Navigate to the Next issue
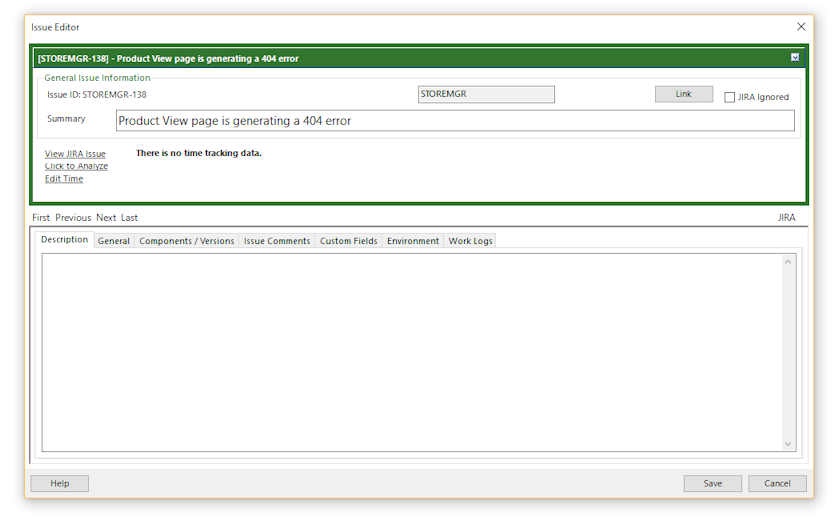The image size is (835, 517). tap(106, 218)
